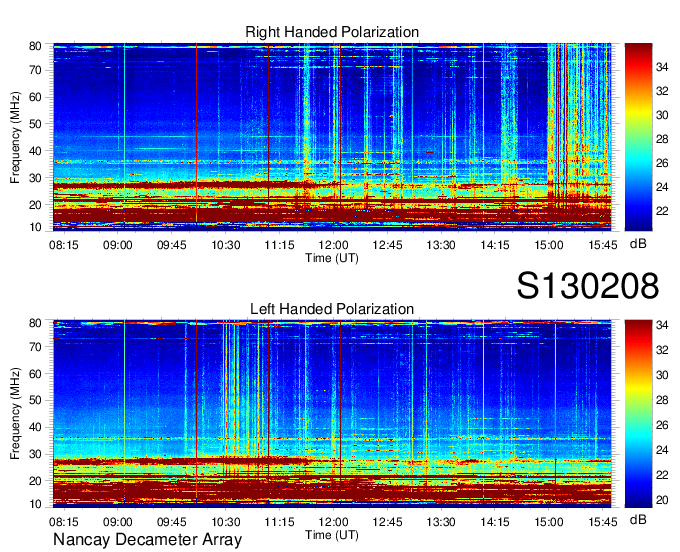
Task: Select the S130208 date label
Action: click(x=588, y=285)
